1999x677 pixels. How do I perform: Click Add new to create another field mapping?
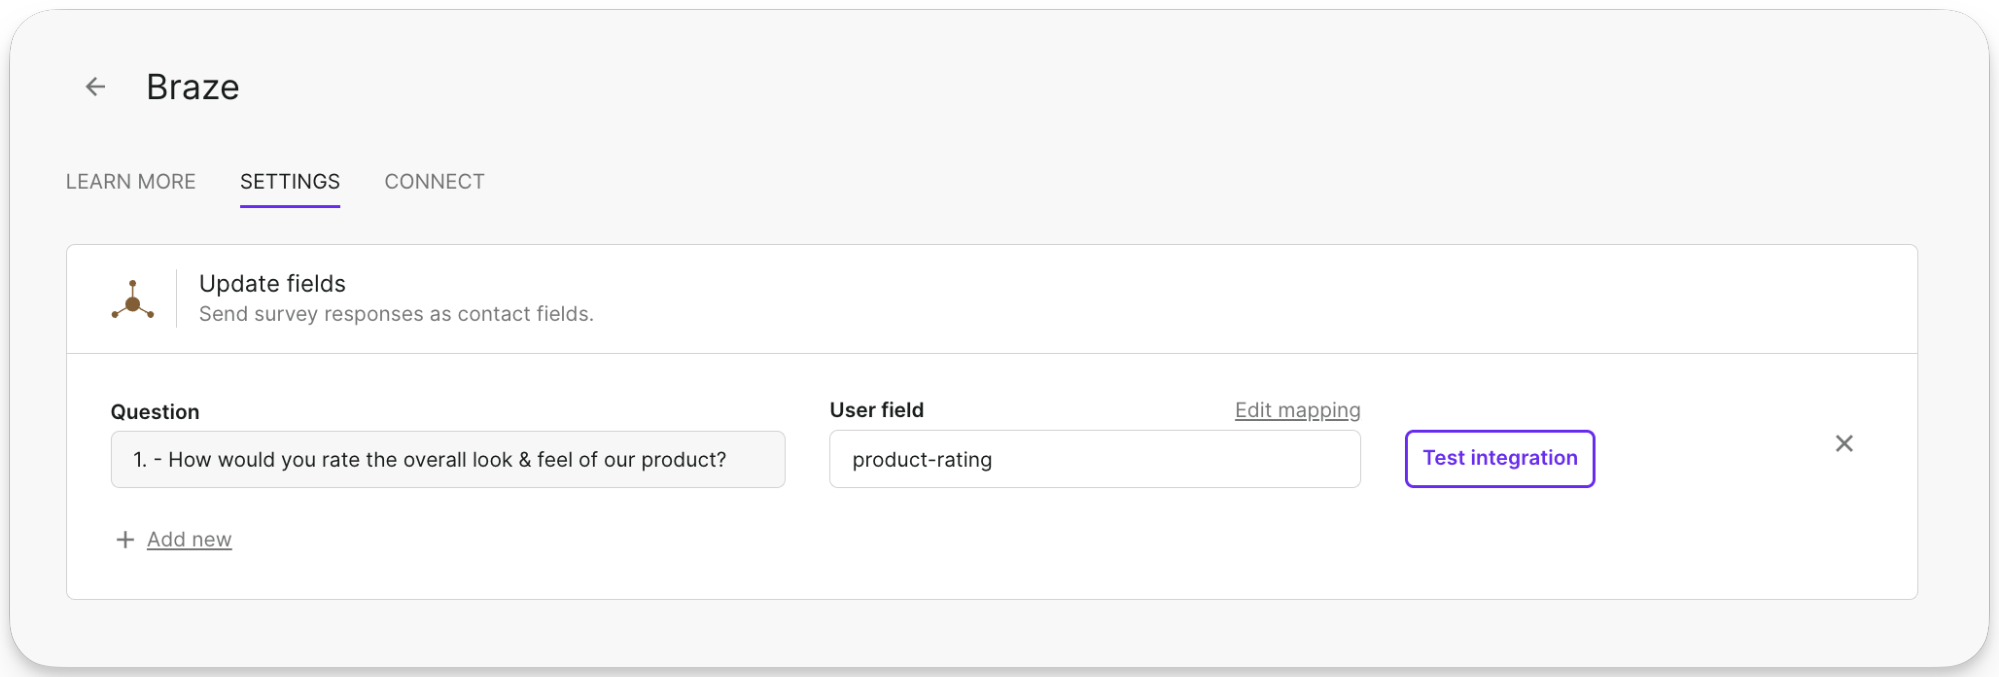click(x=189, y=539)
